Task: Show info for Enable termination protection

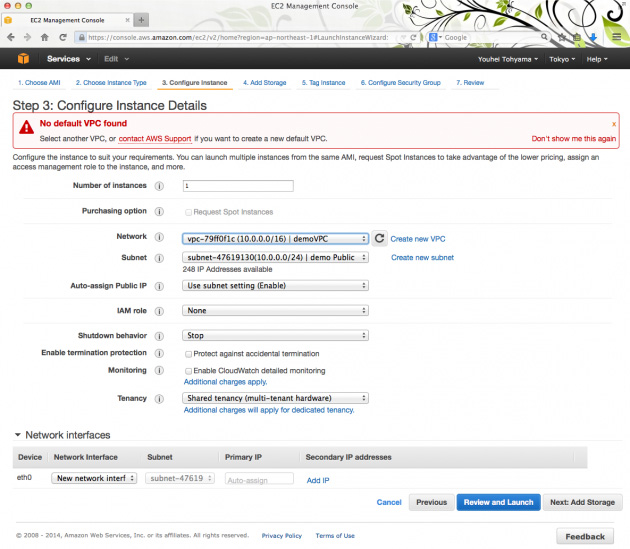Action: 160,353
